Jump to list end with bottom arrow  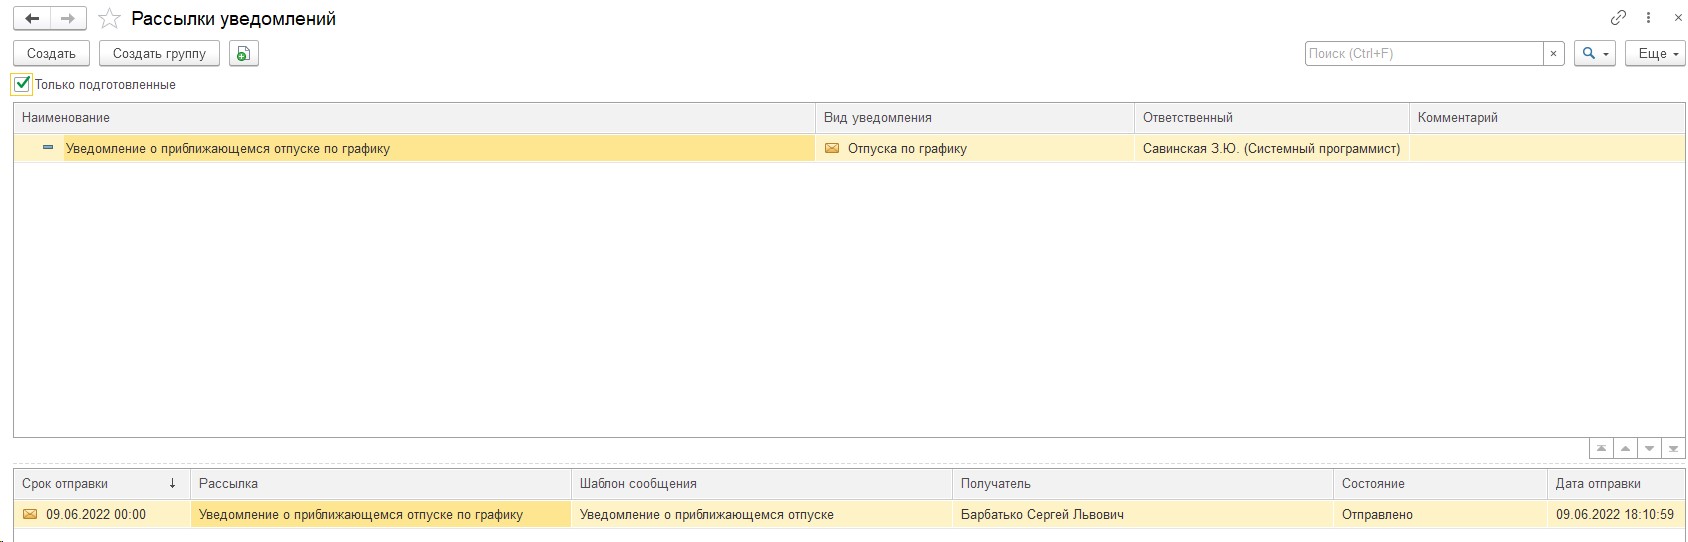coord(1674,449)
